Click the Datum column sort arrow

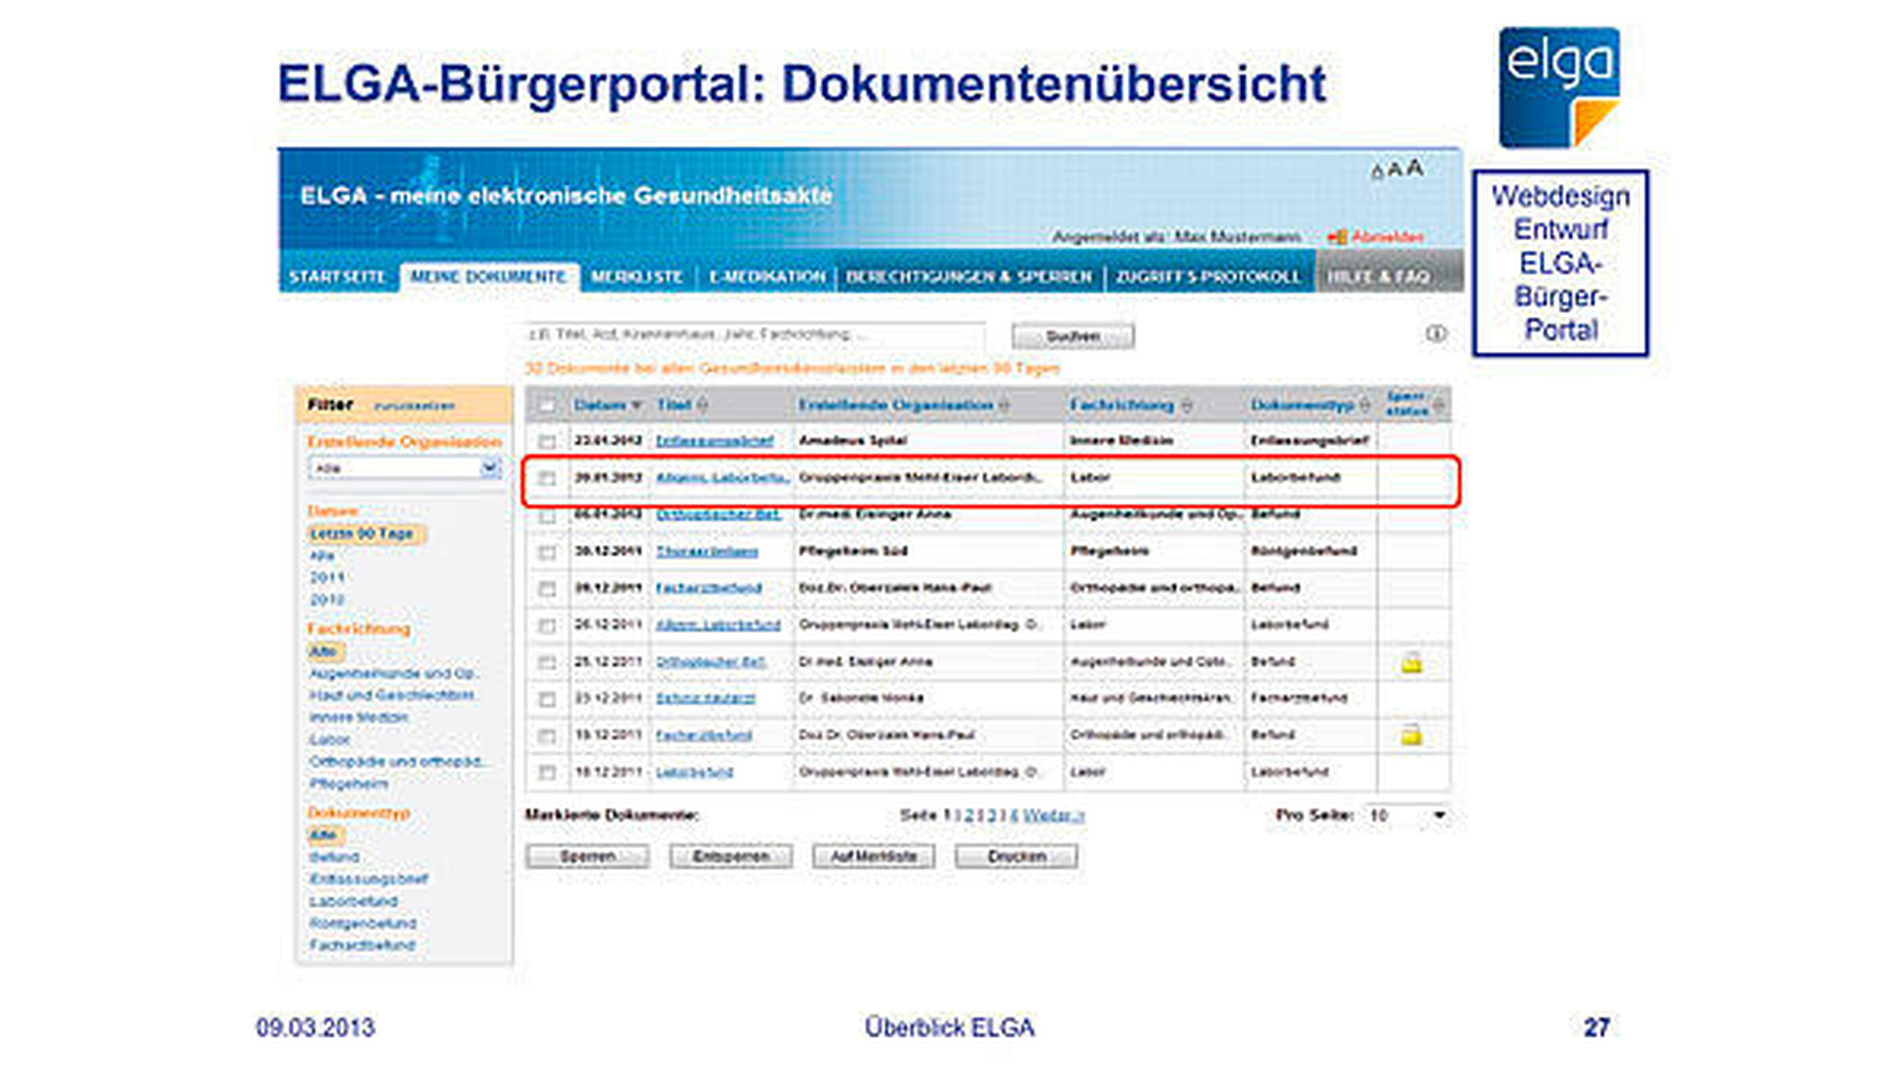click(x=636, y=405)
